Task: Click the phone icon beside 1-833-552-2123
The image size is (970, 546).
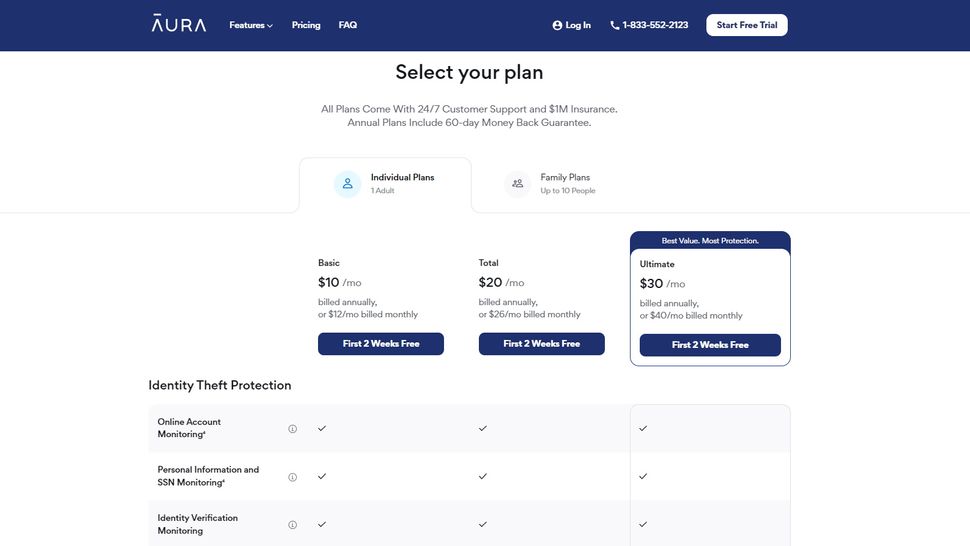Action: tap(615, 25)
